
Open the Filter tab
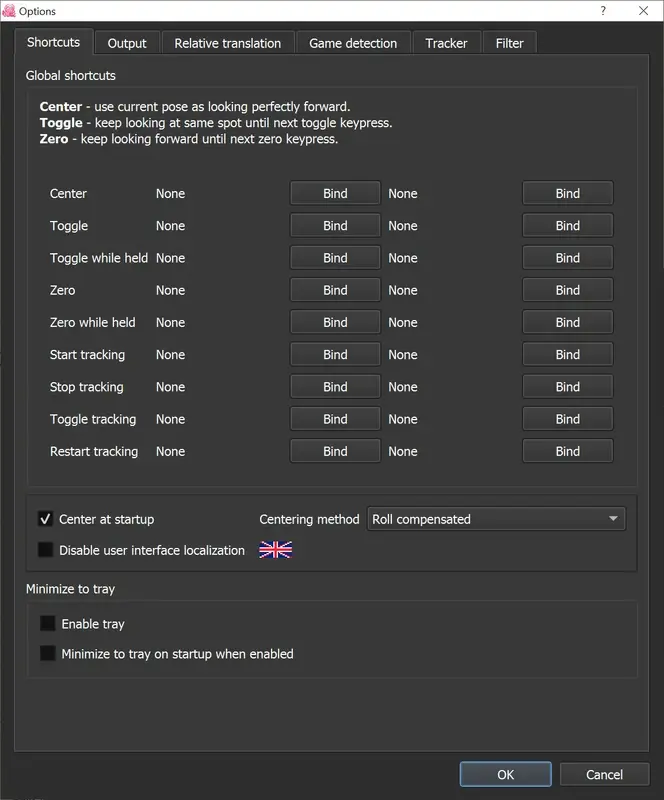coord(510,43)
